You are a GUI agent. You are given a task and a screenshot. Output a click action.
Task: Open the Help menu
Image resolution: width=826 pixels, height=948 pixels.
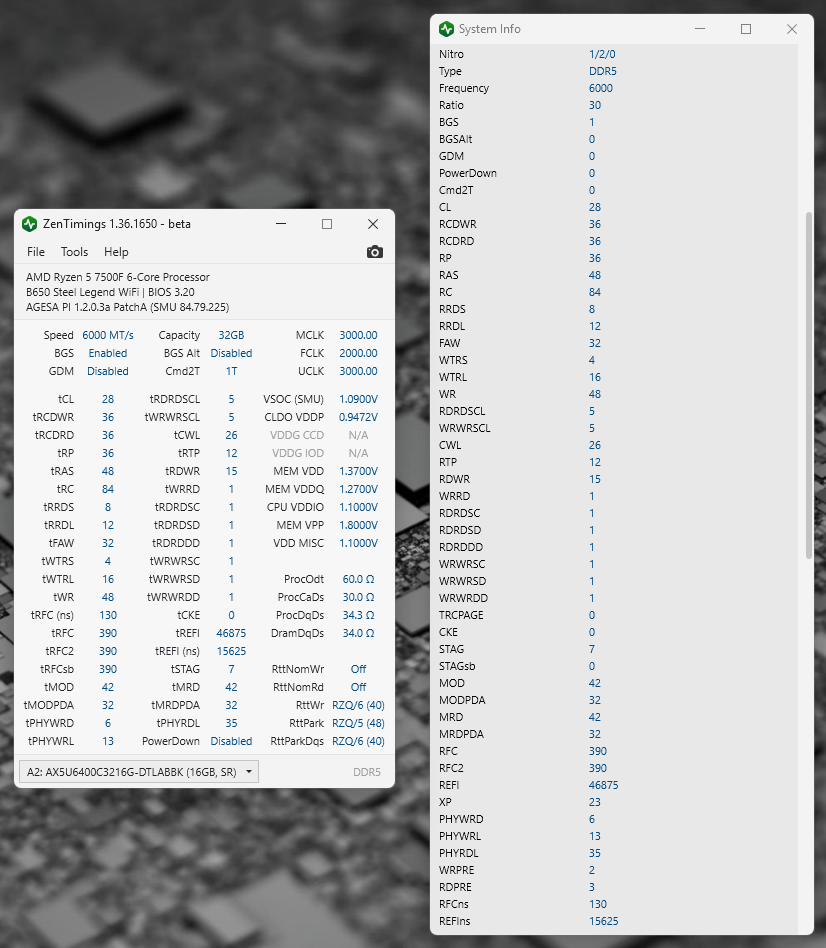click(x=116, y=252)
